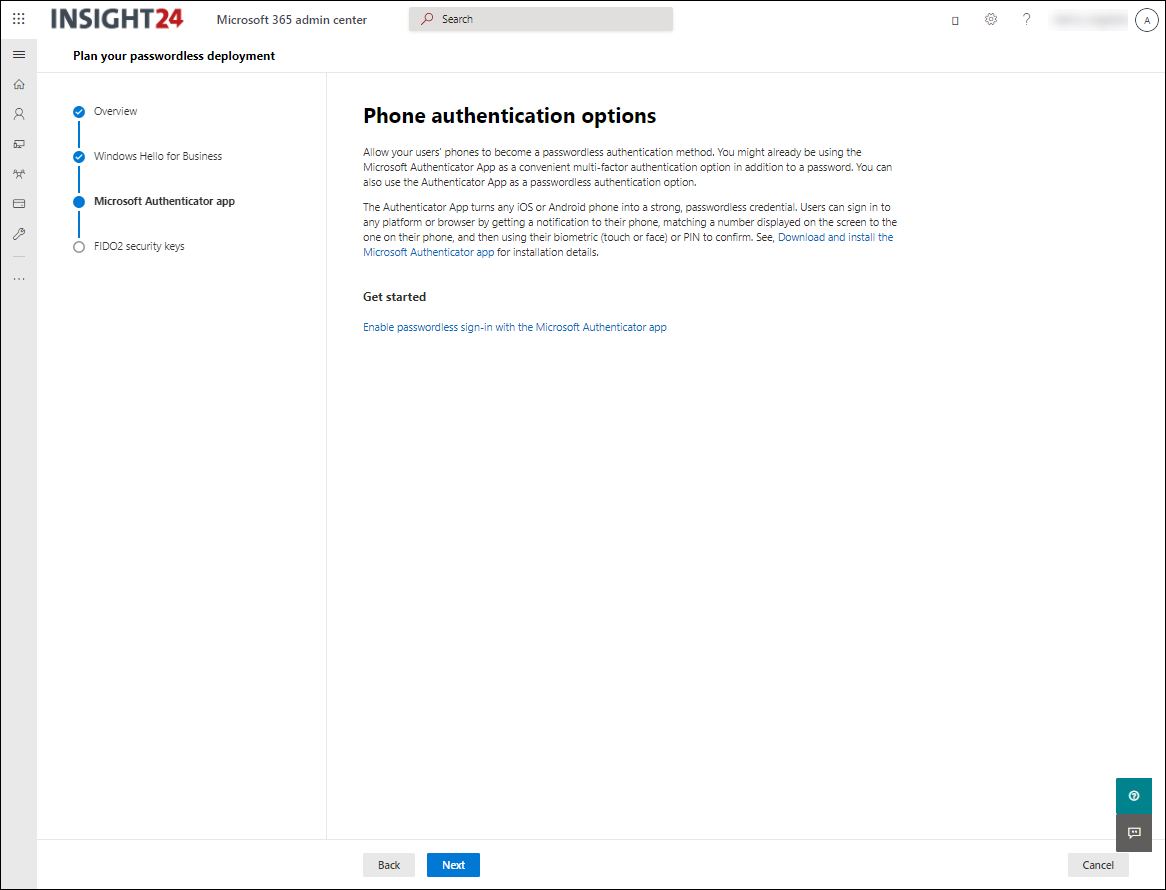Open Setup wrench icon in sidebar
1166x890 pixels.
tap(18, 234)
